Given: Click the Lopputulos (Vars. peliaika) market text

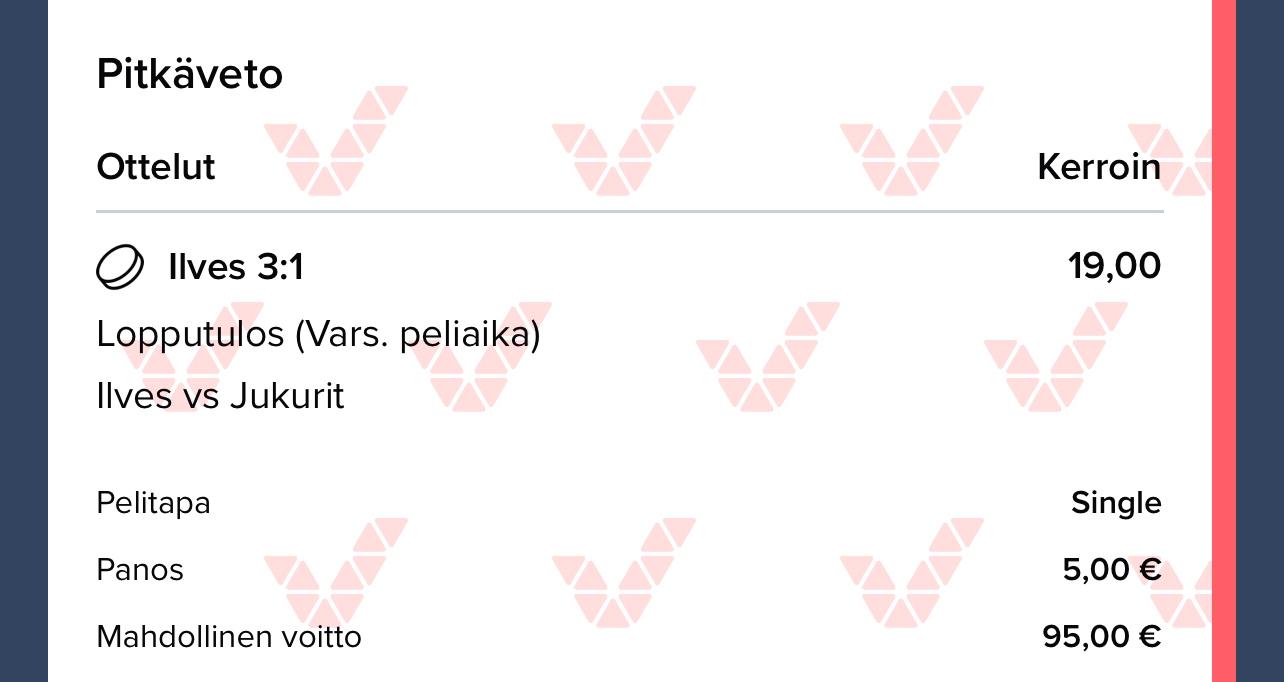Looking at the screenshot, I should pyautogui.click(x=318, y=334).
